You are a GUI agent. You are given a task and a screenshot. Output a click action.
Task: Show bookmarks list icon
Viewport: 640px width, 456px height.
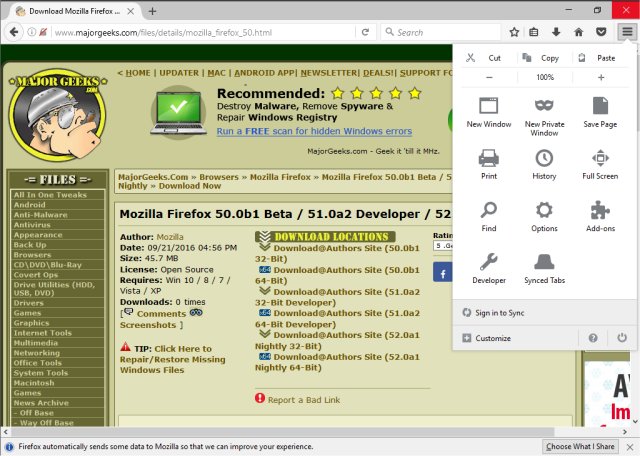coord(533,32)
